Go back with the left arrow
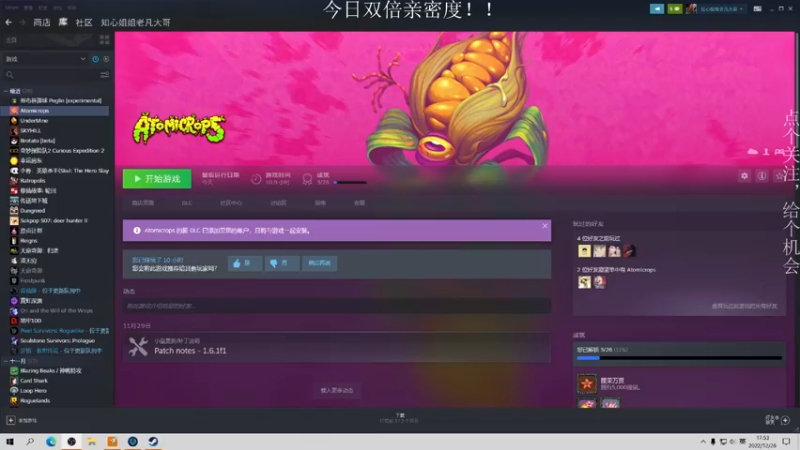This screenshot has height=450, width=800. [8, 22]
